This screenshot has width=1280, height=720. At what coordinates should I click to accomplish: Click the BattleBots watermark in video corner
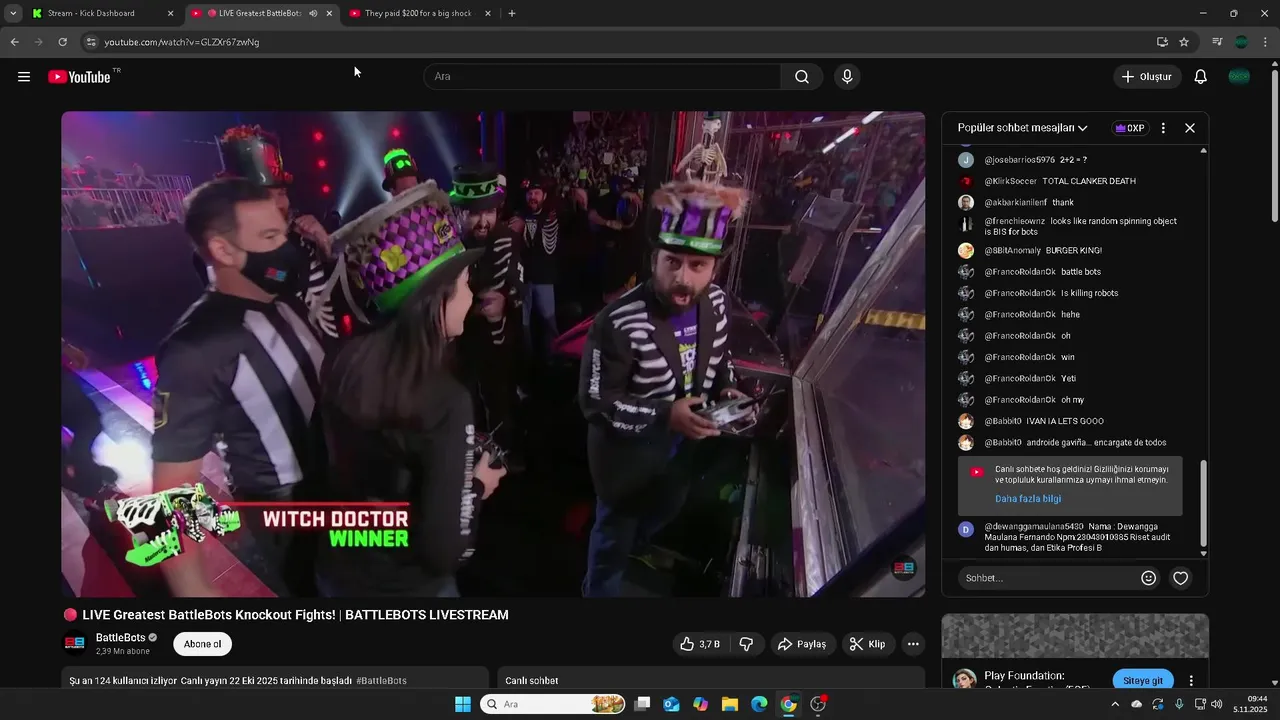(x=903, y=568)
